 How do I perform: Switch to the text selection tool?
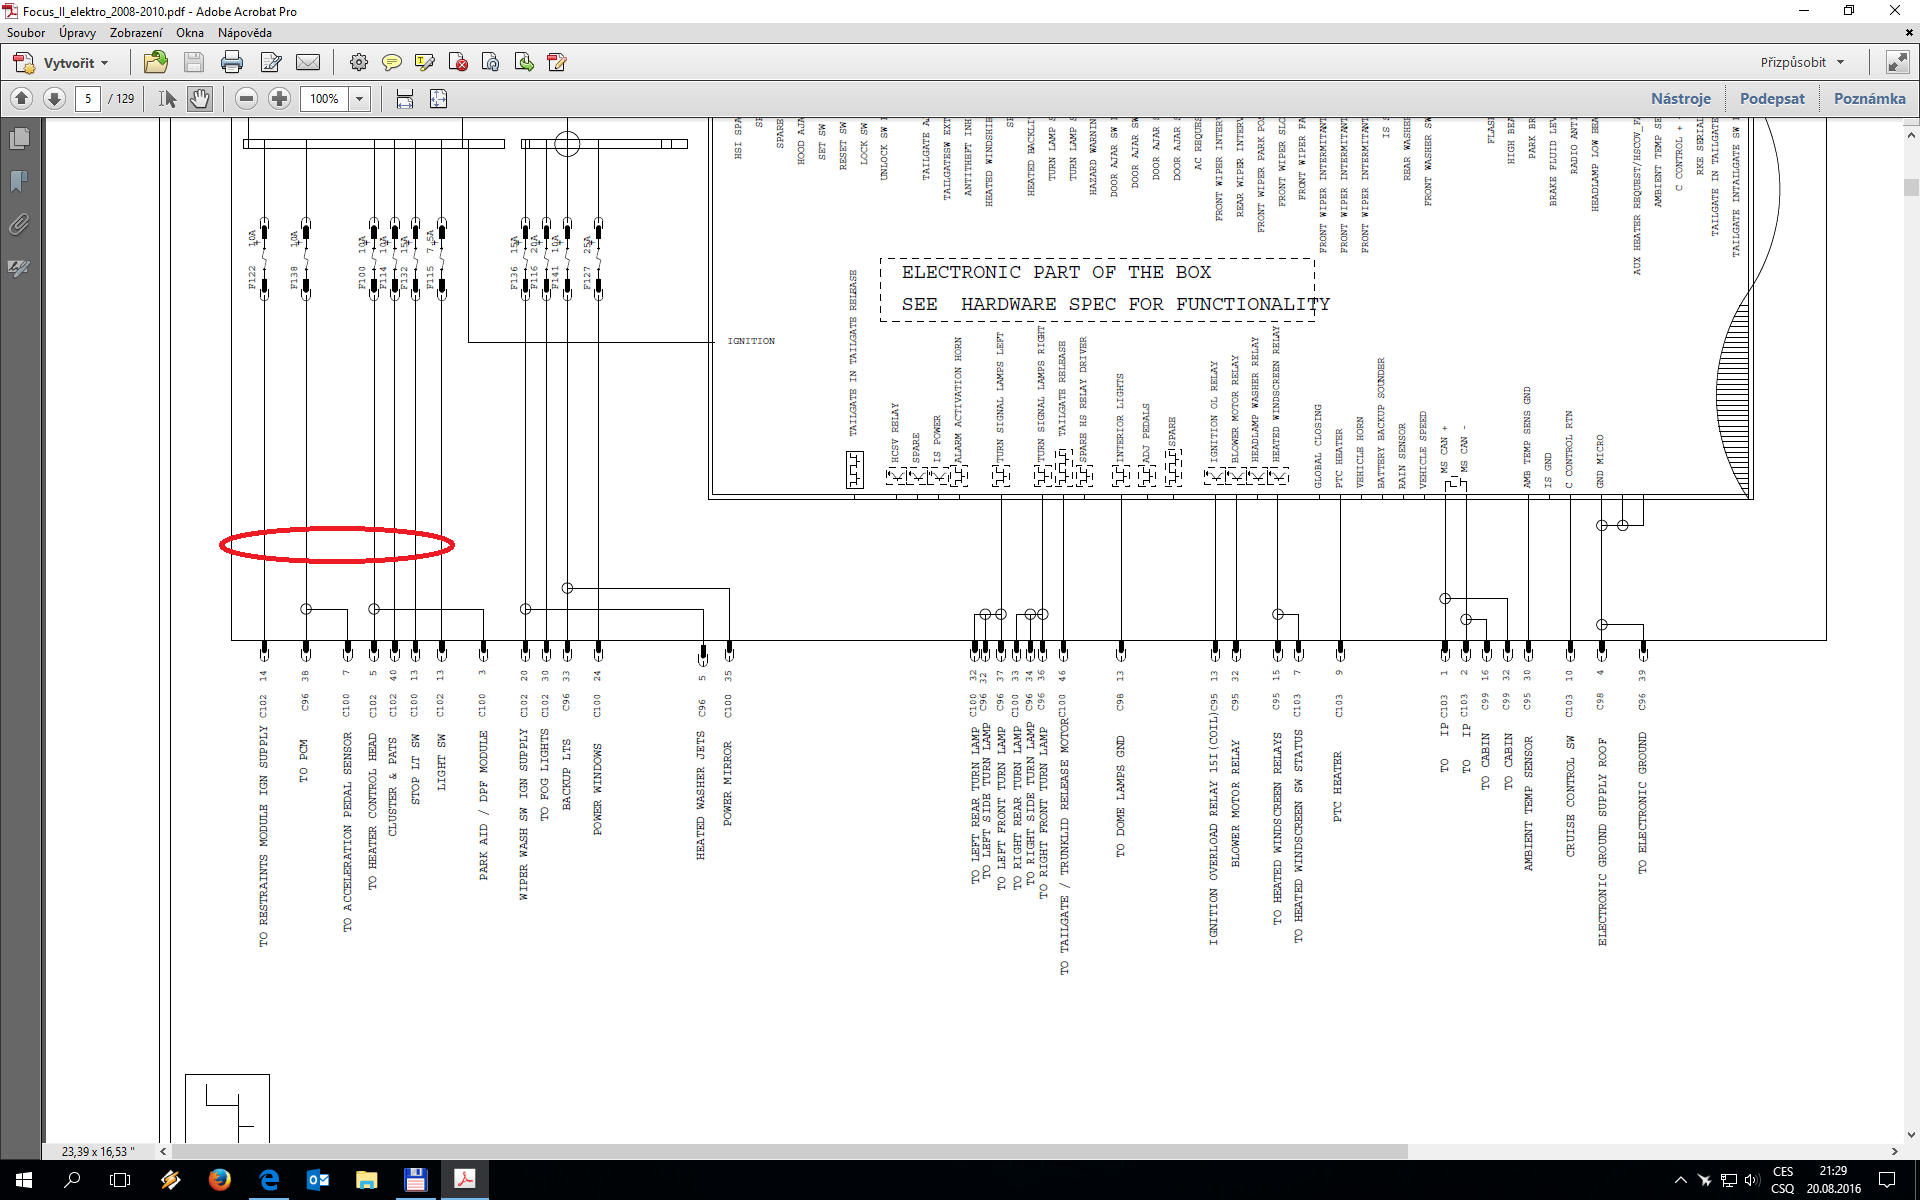[167, 99]
